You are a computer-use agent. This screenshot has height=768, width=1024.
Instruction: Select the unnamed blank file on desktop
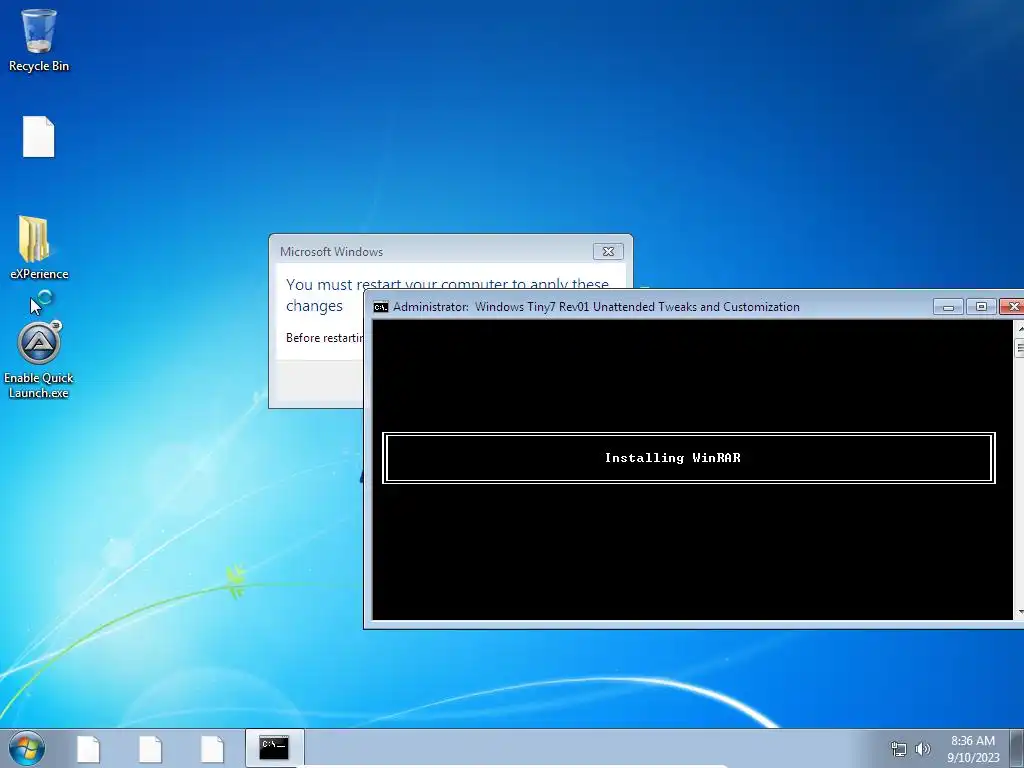[x=39, y=136]
